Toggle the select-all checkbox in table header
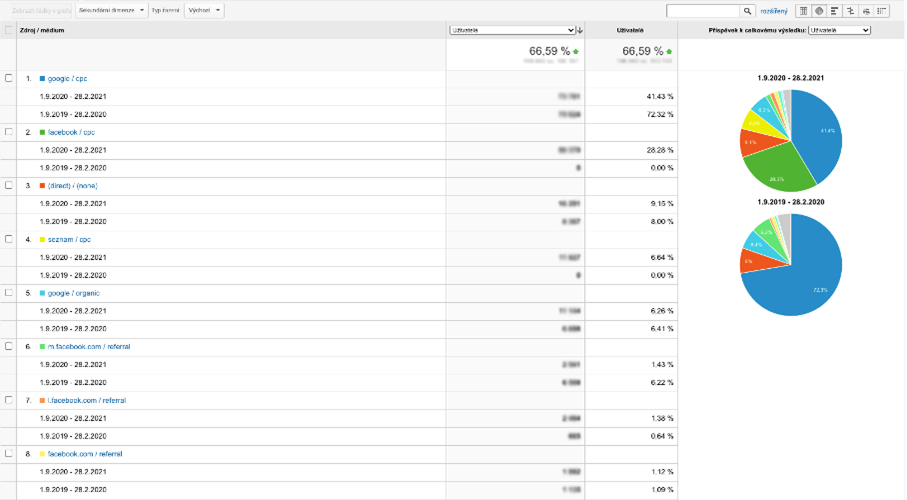The image size is (907, 500). point(9,30)
